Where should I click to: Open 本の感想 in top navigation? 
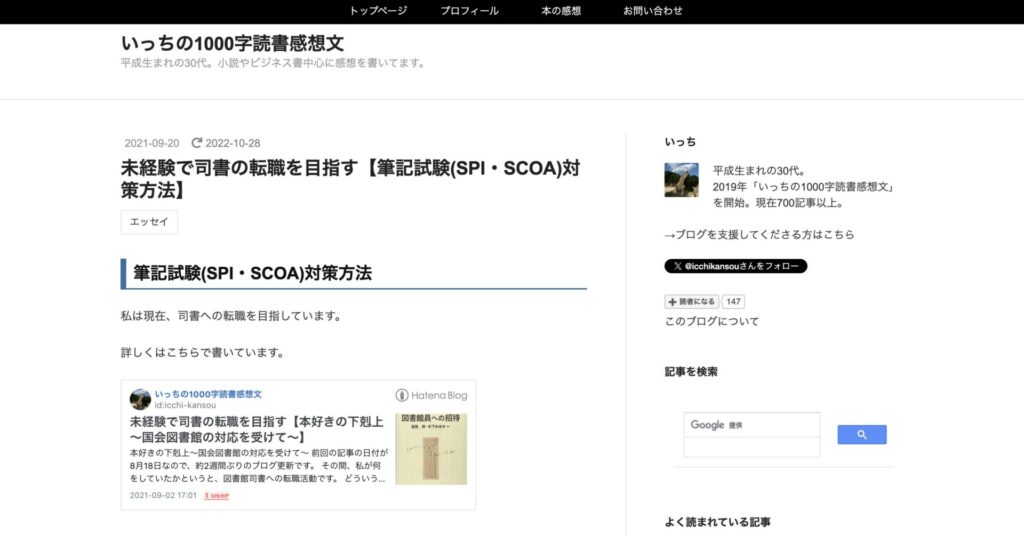[560, 11]
